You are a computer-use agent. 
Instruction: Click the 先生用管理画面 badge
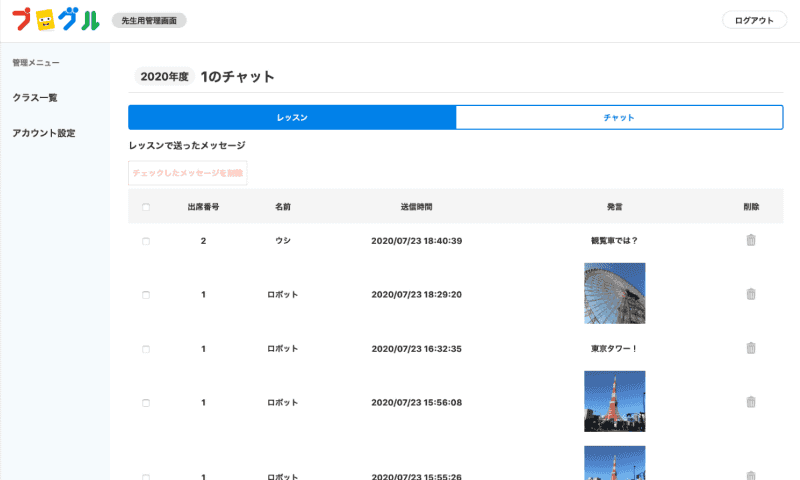(x=149, y=20)
